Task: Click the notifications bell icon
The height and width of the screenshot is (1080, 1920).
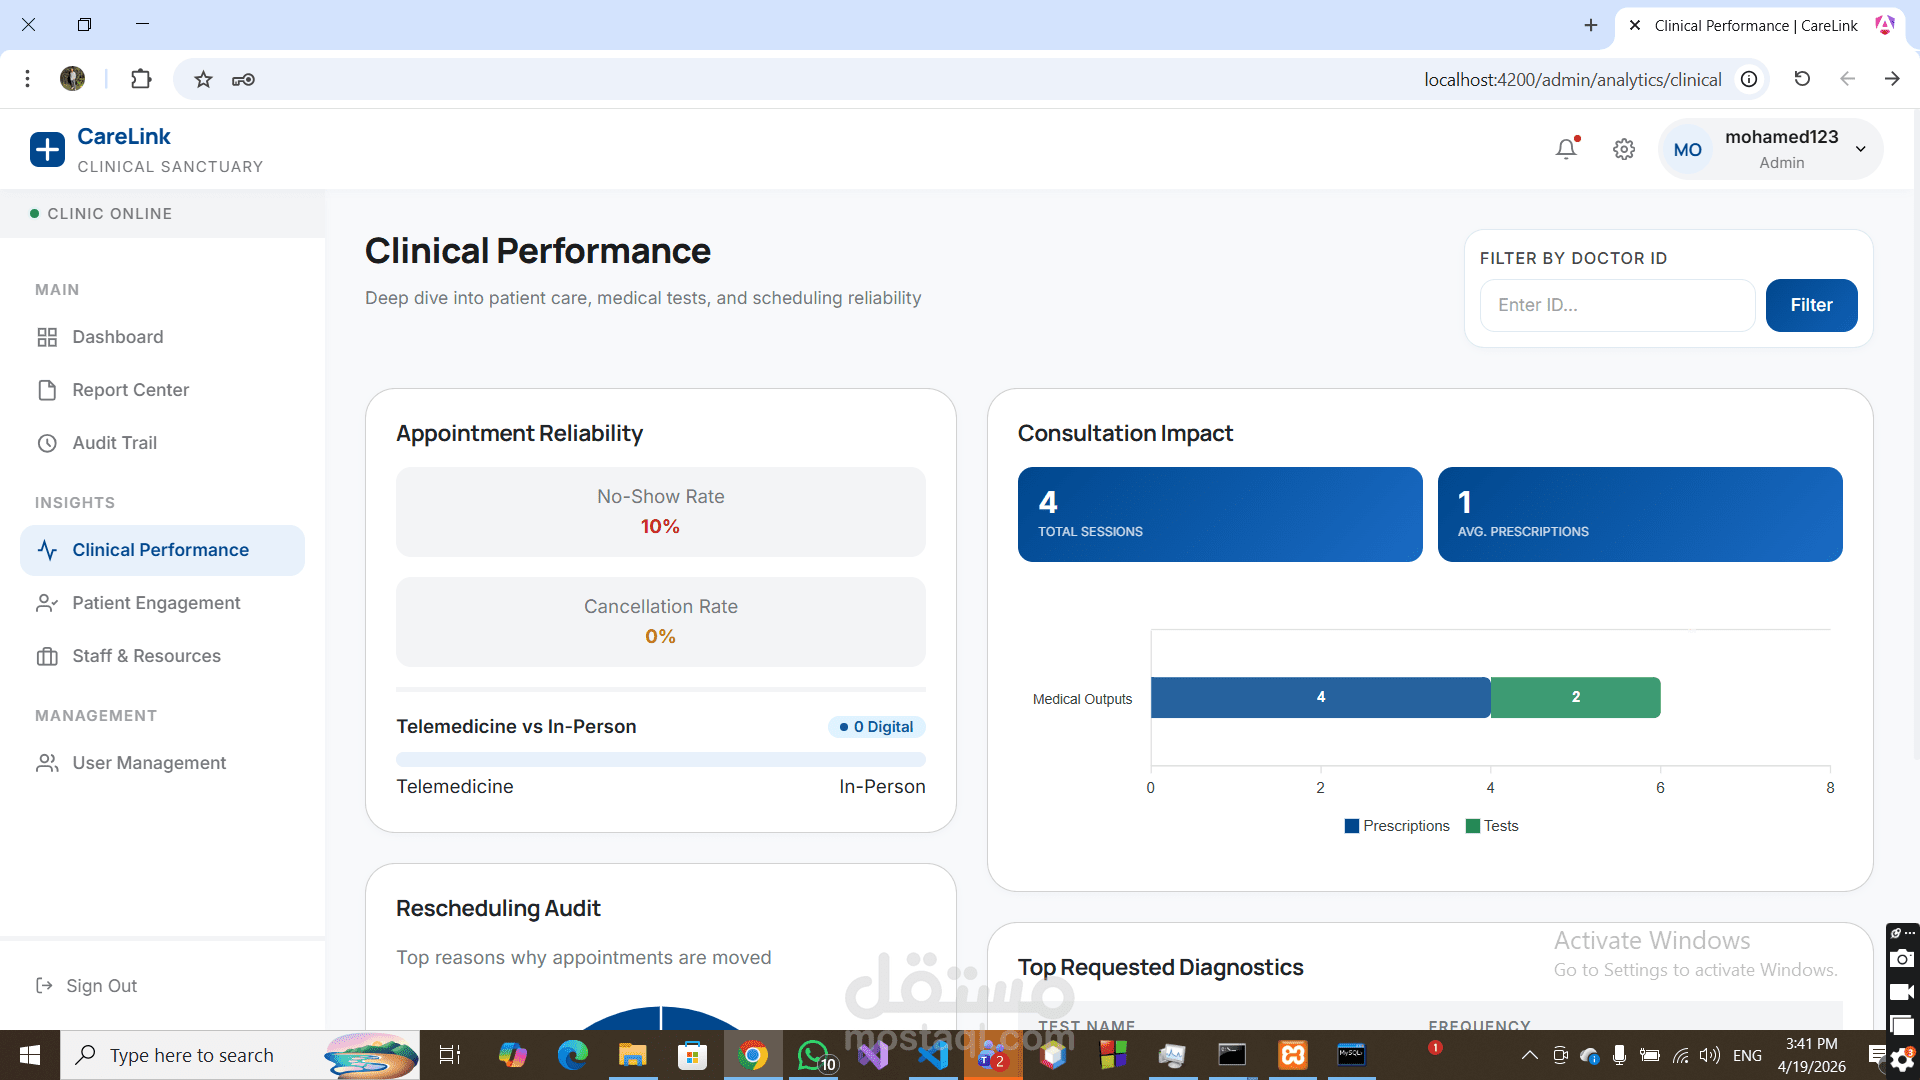Action: (x=1566, y=149)
